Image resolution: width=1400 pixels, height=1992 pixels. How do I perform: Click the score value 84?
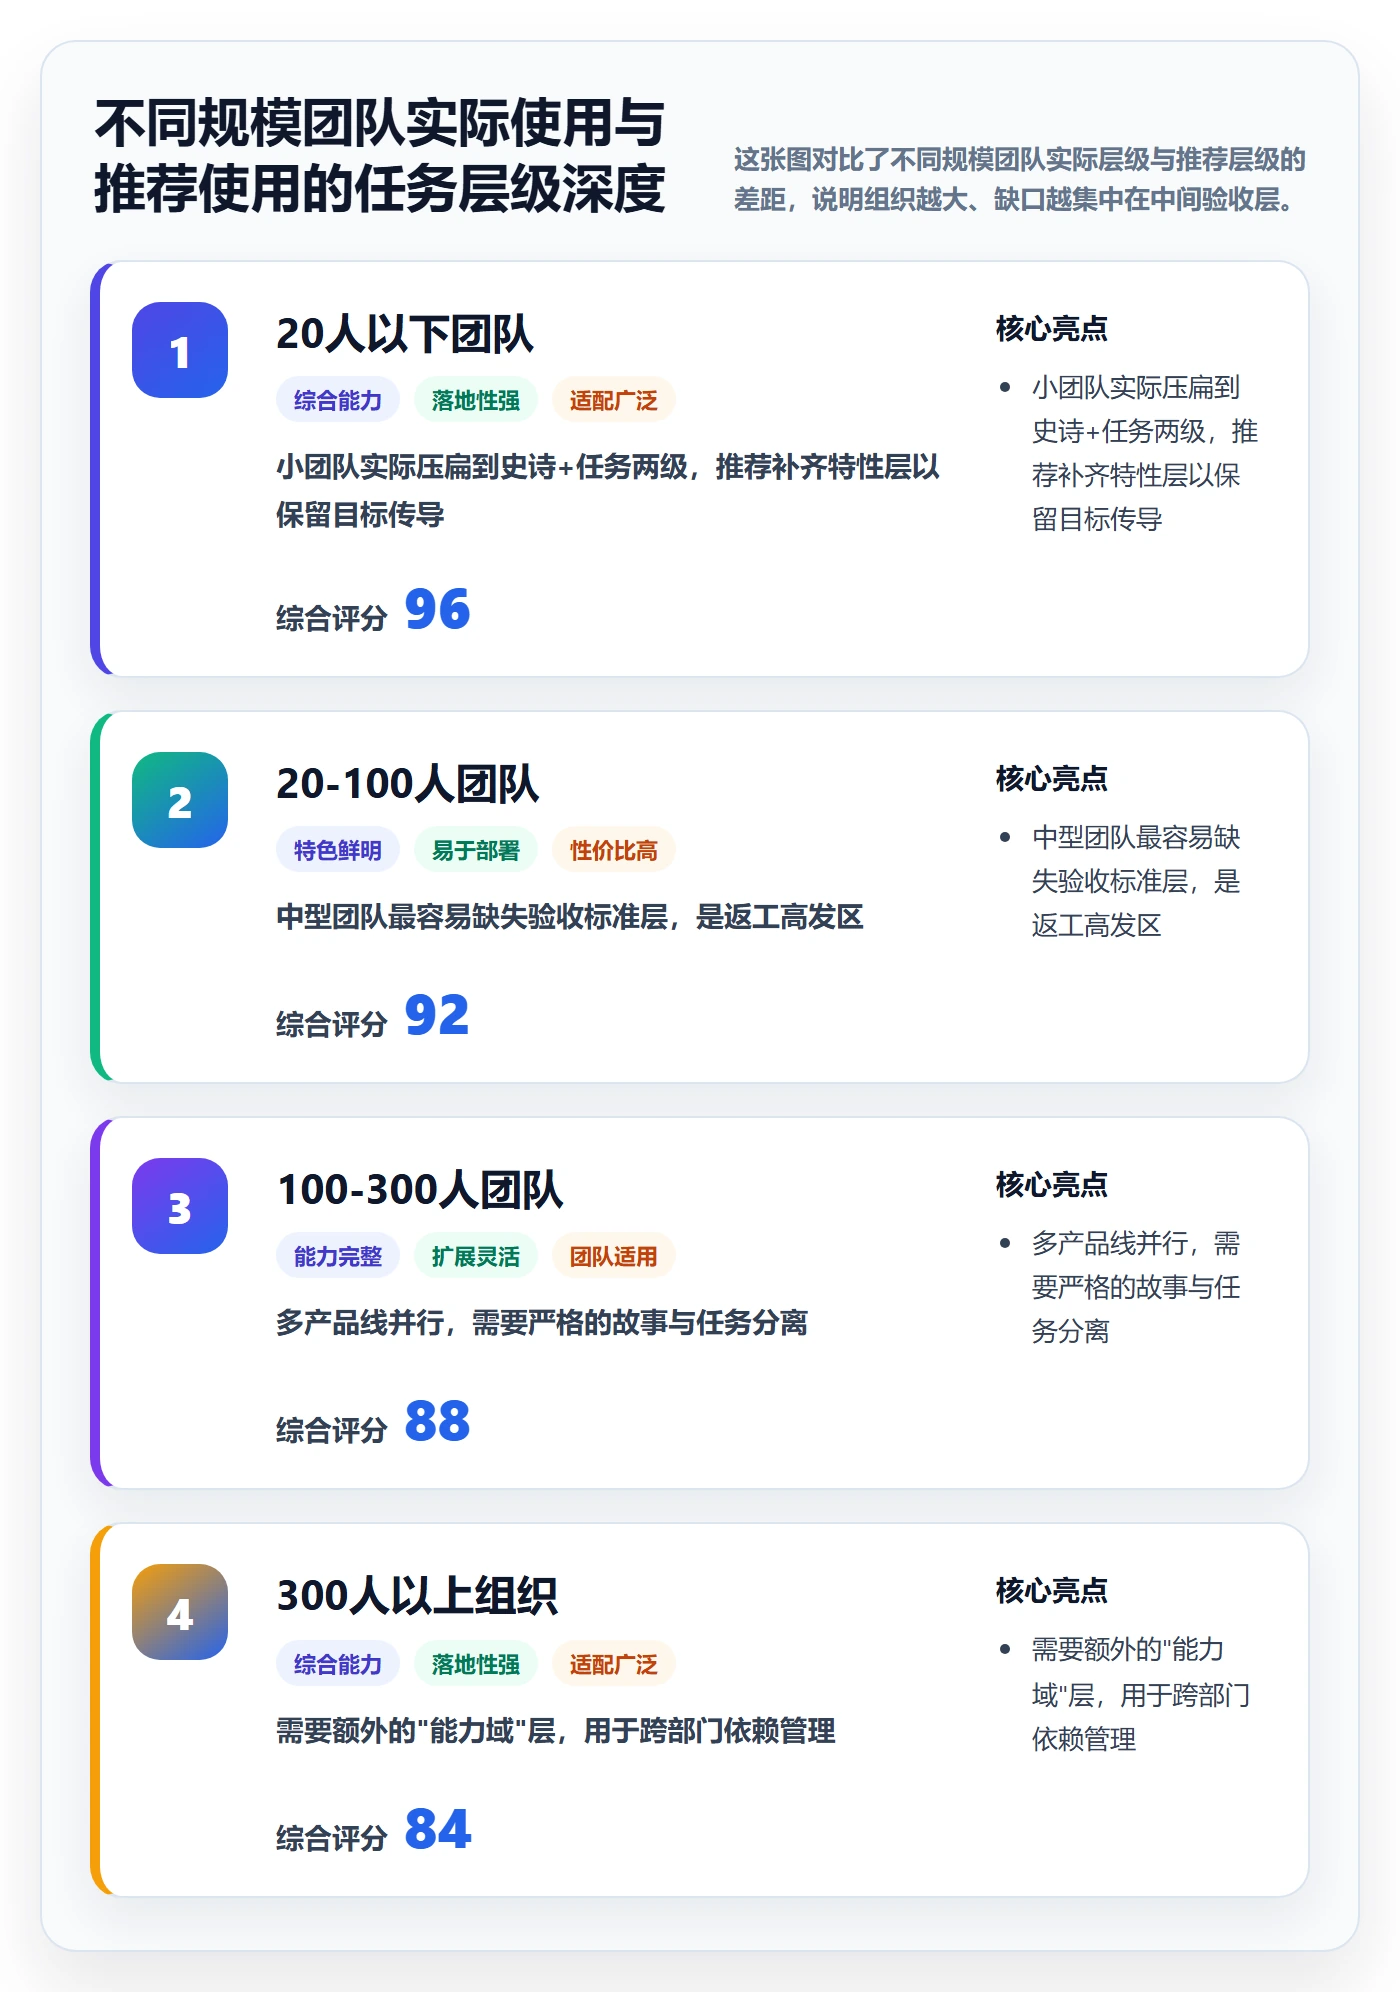click(x=437, y=1830)
